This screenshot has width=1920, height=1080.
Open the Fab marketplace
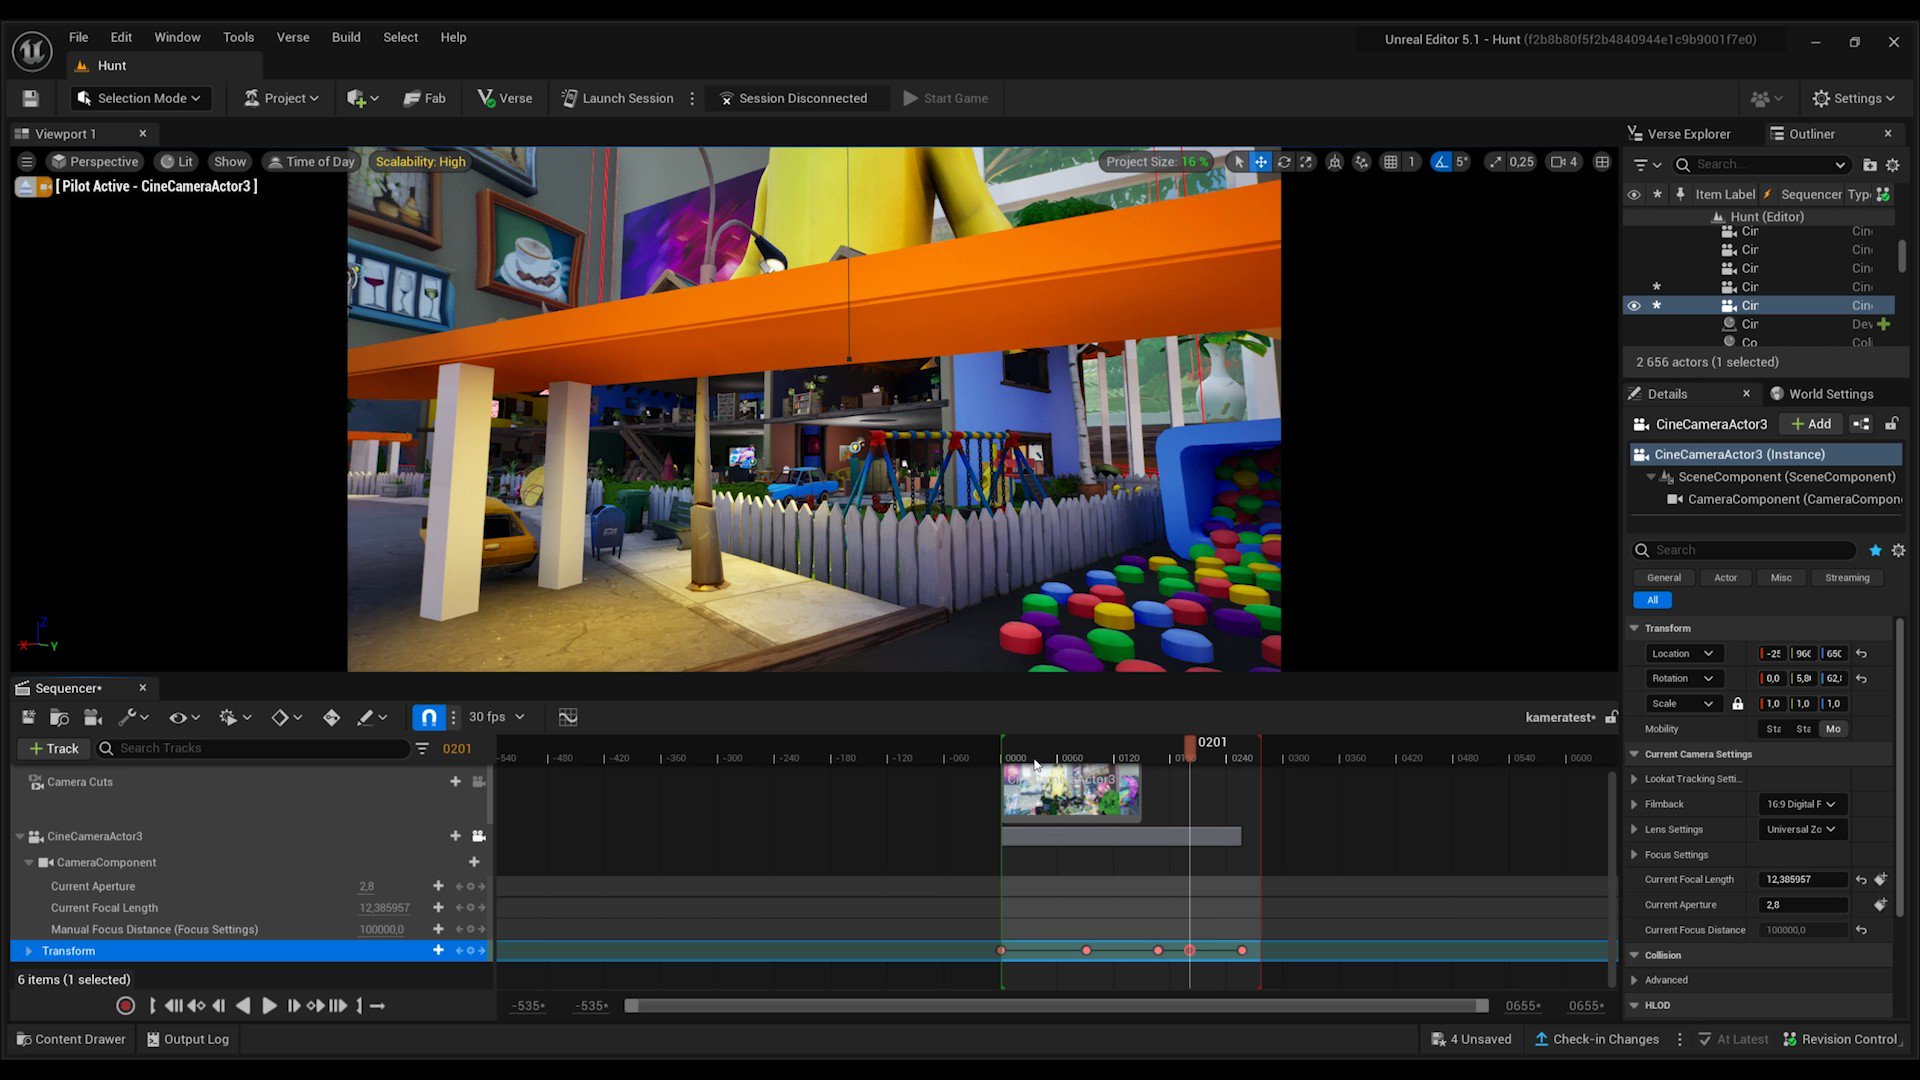425,98
